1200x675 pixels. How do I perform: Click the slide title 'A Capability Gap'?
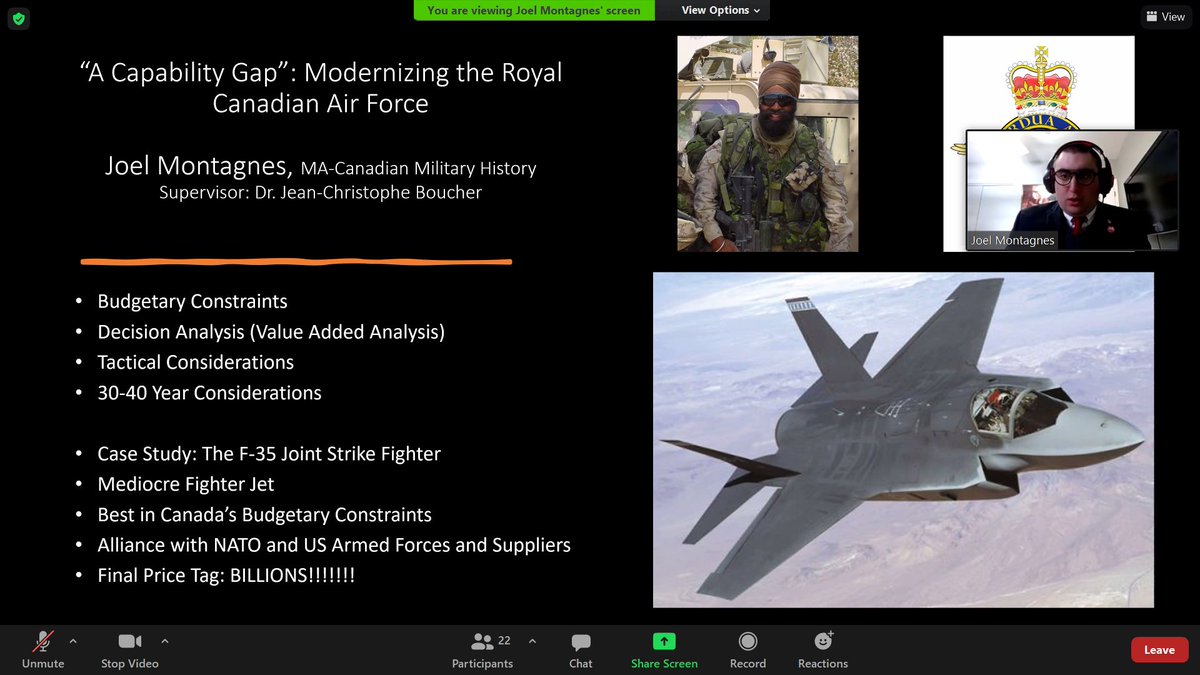(320, 87)
